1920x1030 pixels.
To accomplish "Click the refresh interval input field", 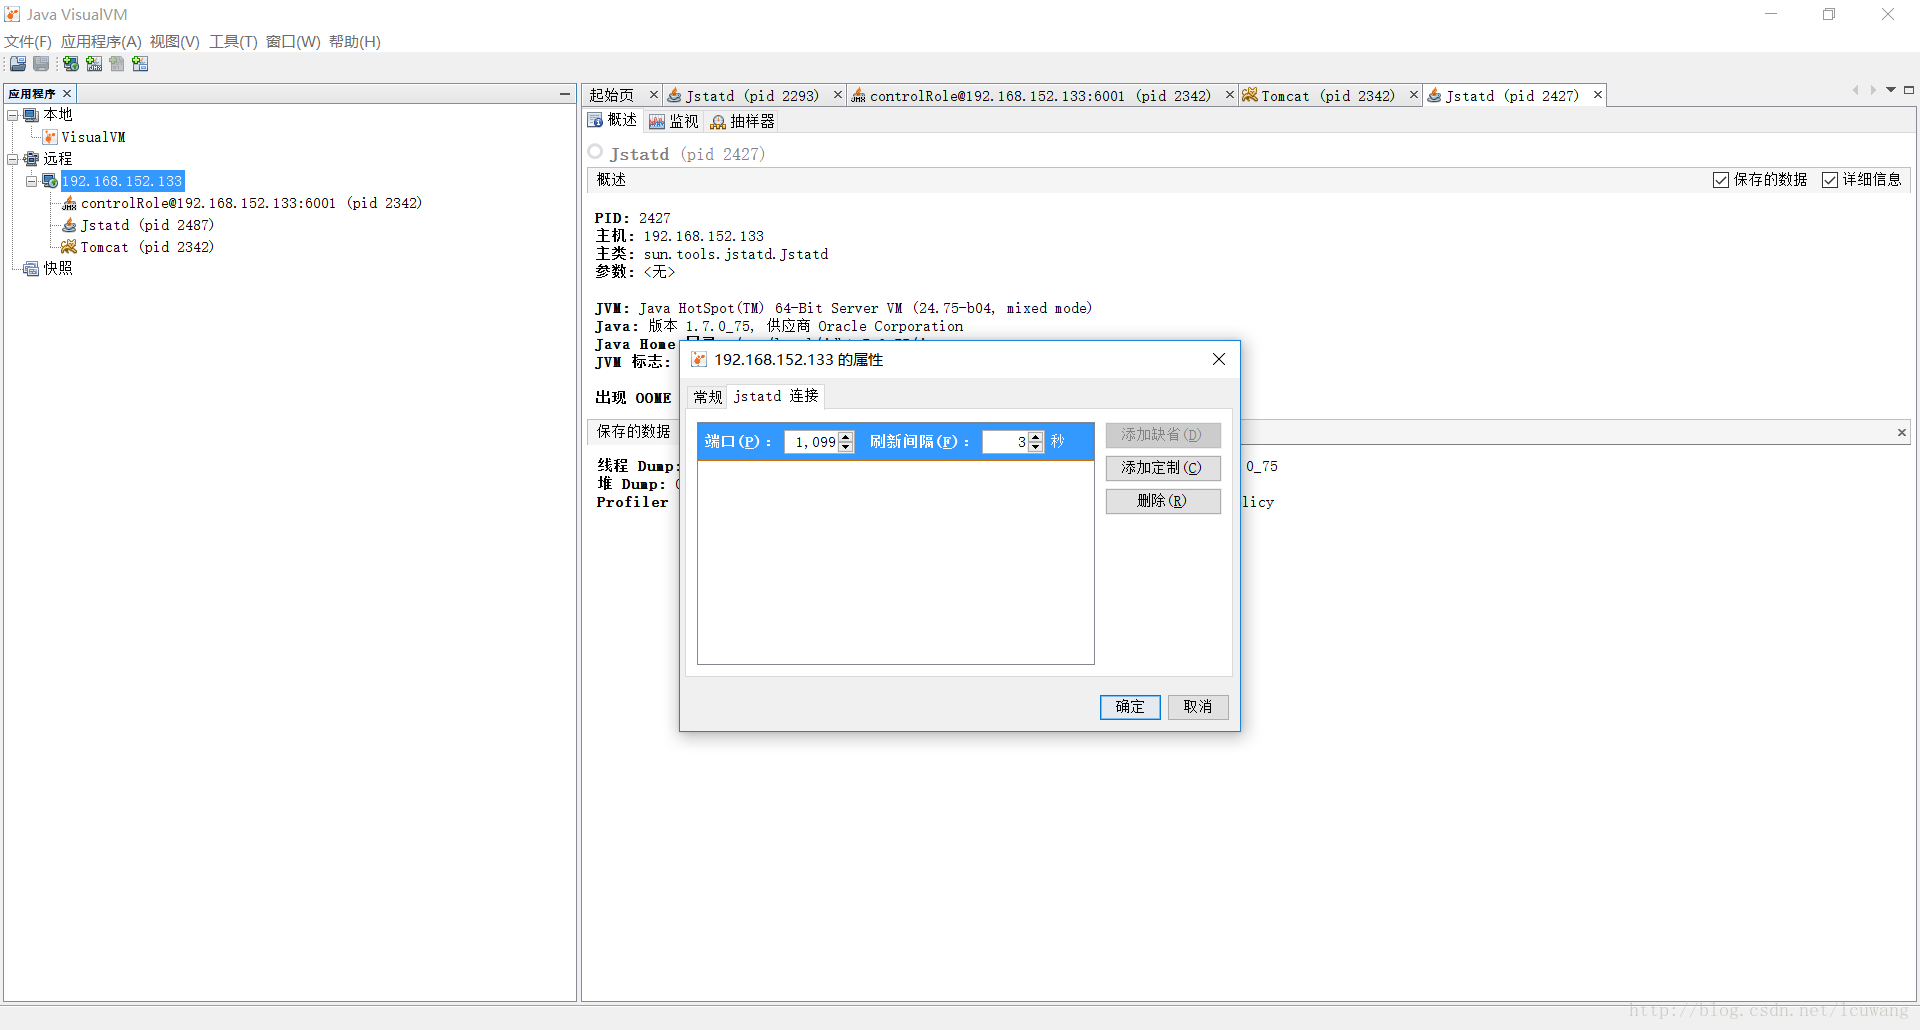I will tap(1005, 442).
